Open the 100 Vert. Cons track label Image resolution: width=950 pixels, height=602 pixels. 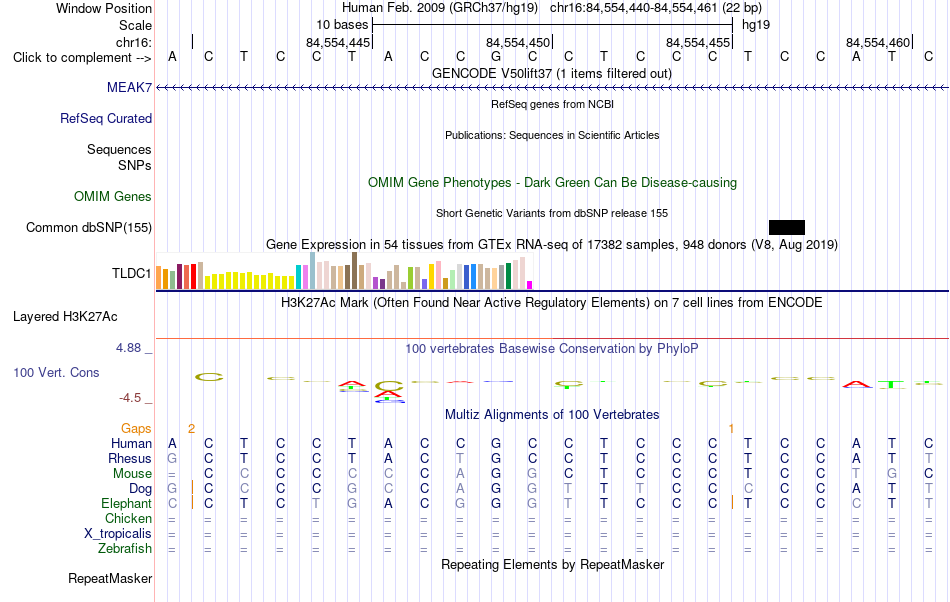click(x=56, y=372)
